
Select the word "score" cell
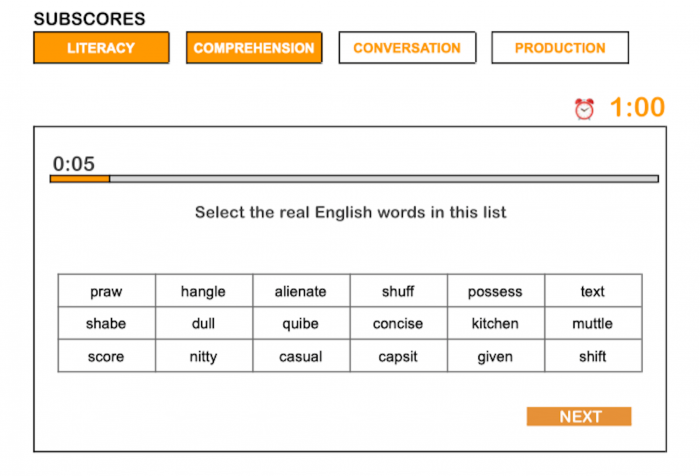pos(106,357)
